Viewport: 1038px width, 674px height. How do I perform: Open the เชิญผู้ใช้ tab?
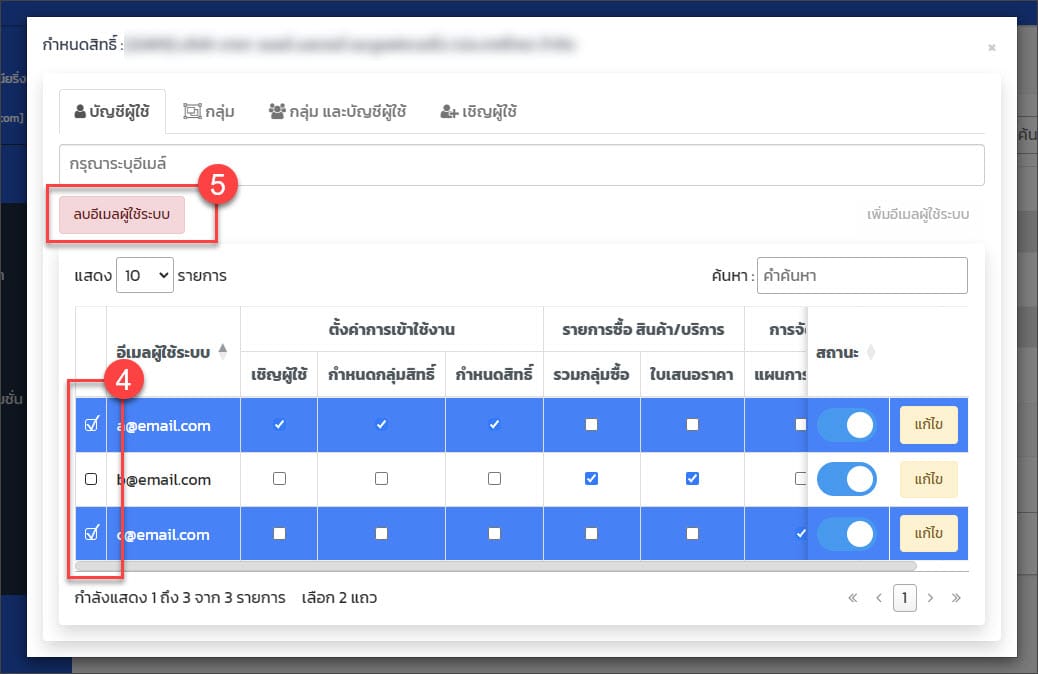[x=478, y=112]
